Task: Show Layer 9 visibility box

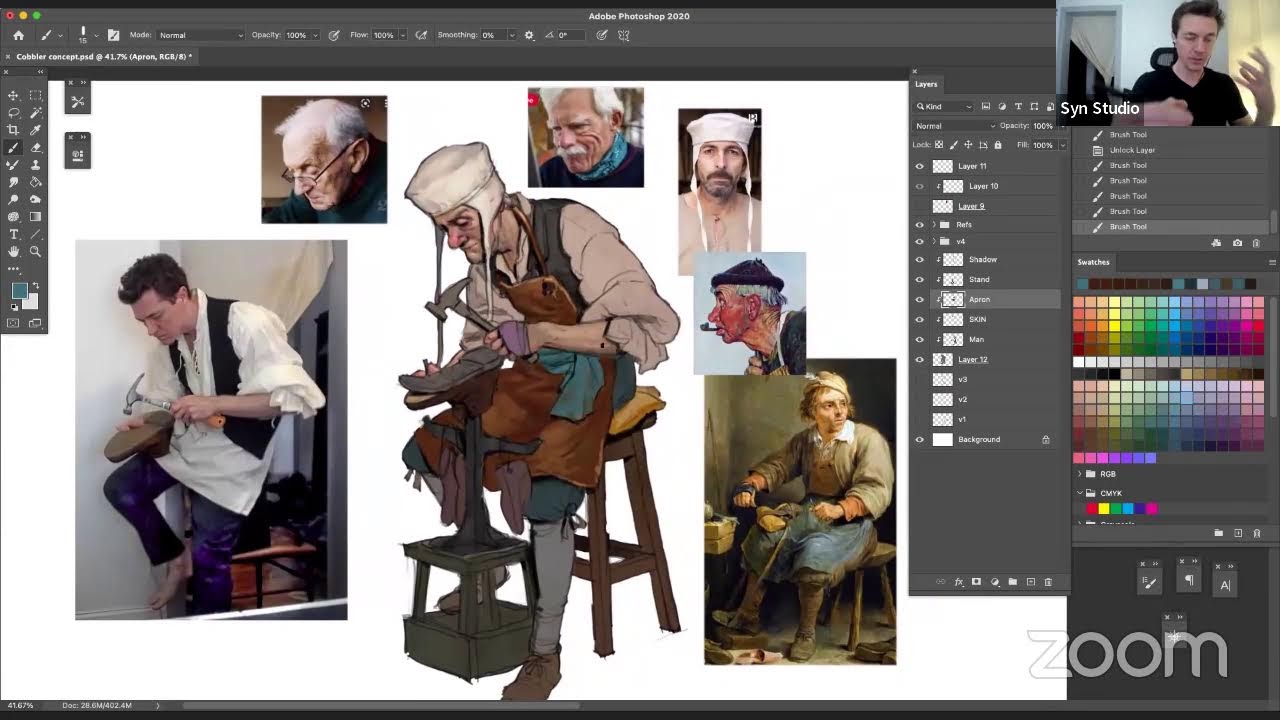Action: point(919,206)
